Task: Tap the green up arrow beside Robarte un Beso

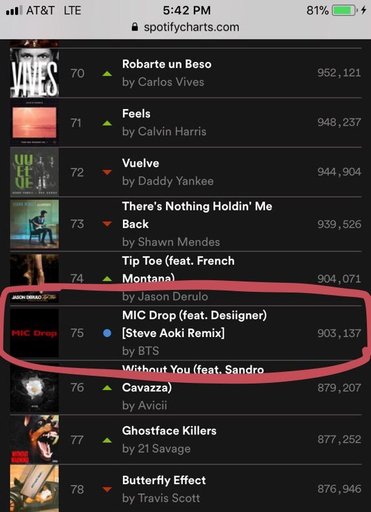Action: click(x=107, y=73)
